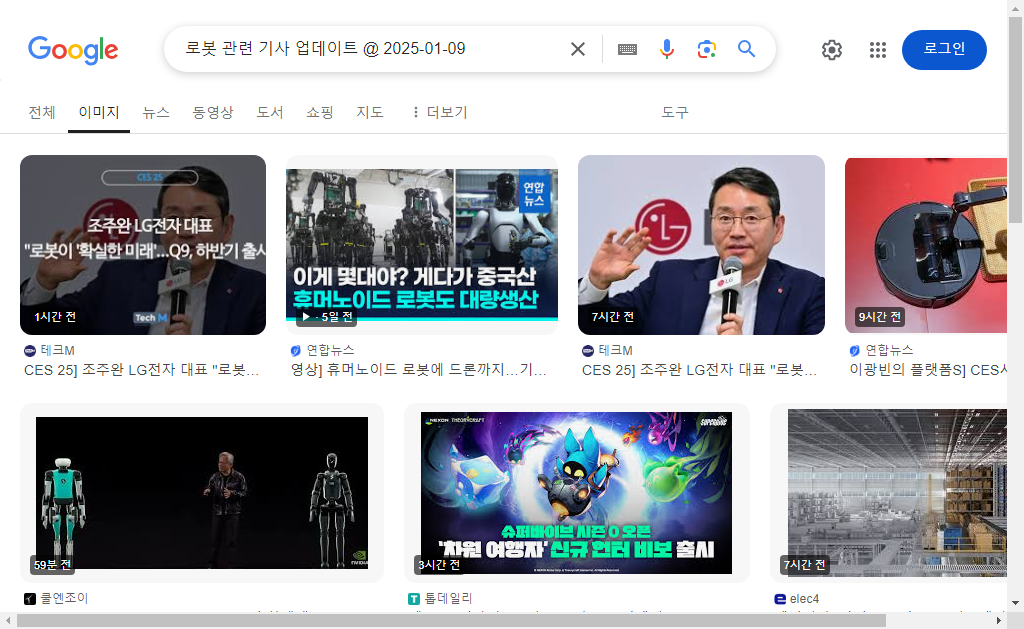Screen dimensions: 1024x629
Task: Click the horizontal scrollbar thumb
Action: [x=451, y=621]
